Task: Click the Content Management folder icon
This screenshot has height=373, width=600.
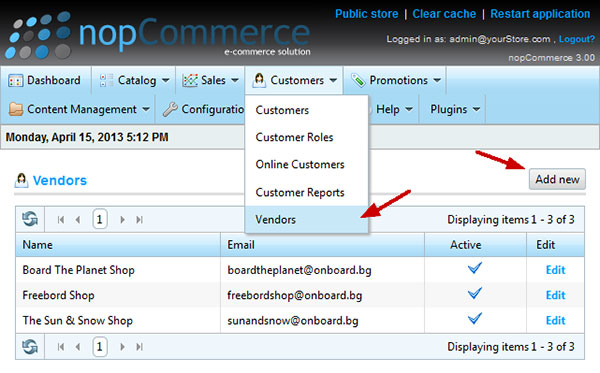Action: tap(16, 109)
